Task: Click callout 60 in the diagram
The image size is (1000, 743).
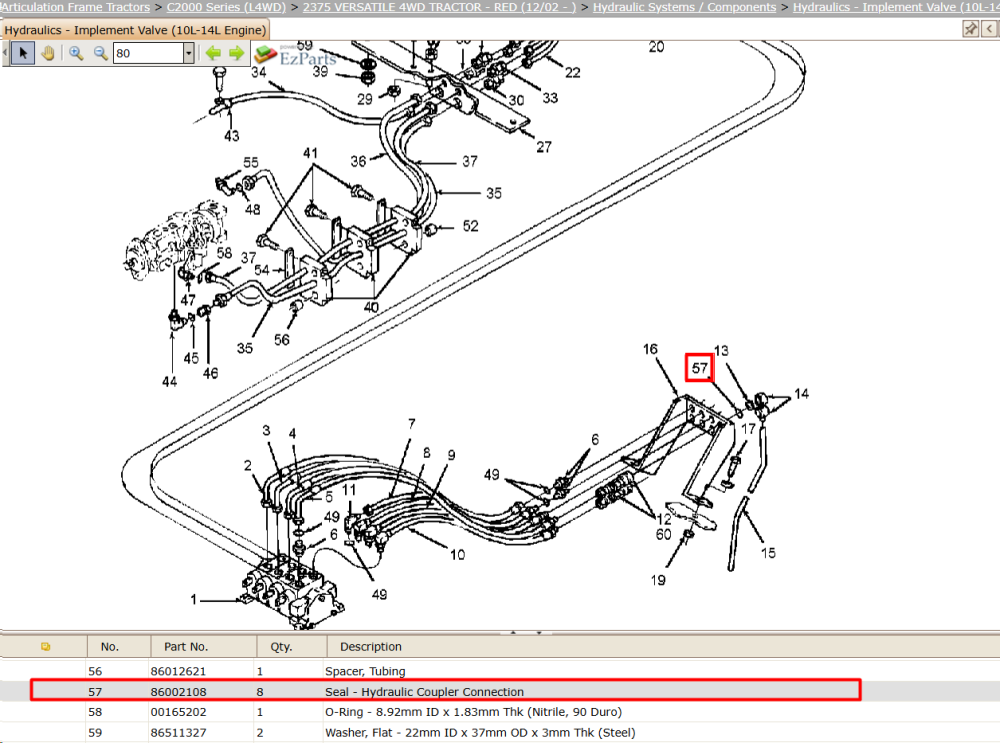Action: coord(663,534)
